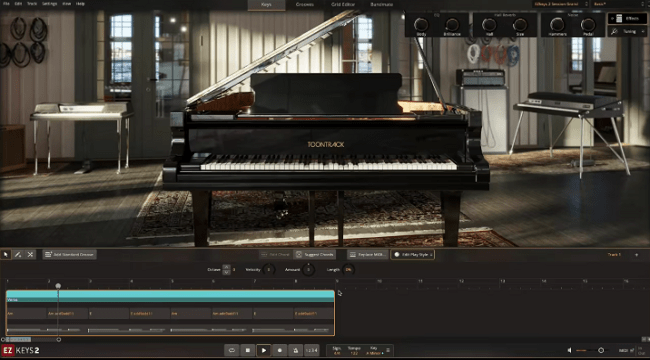
Task: Turn the Hammers noise knob
Action: [557, 24]
